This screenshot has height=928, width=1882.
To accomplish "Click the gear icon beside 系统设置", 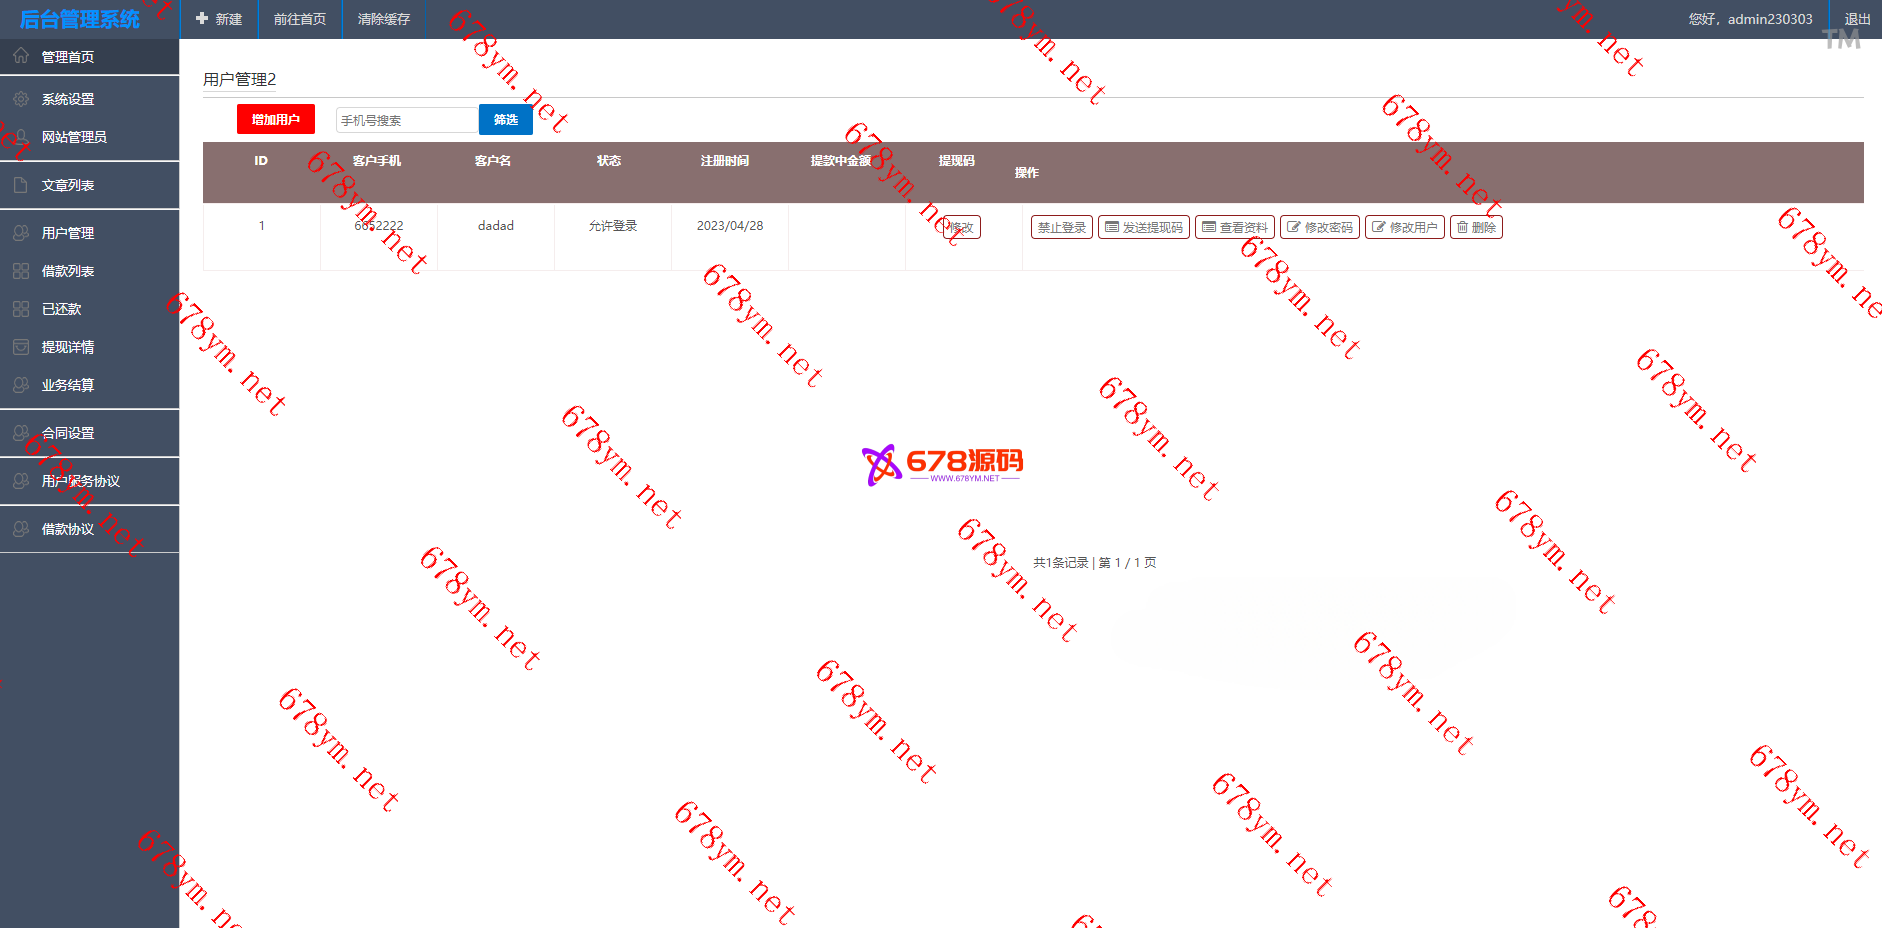I will coord(21,99).
